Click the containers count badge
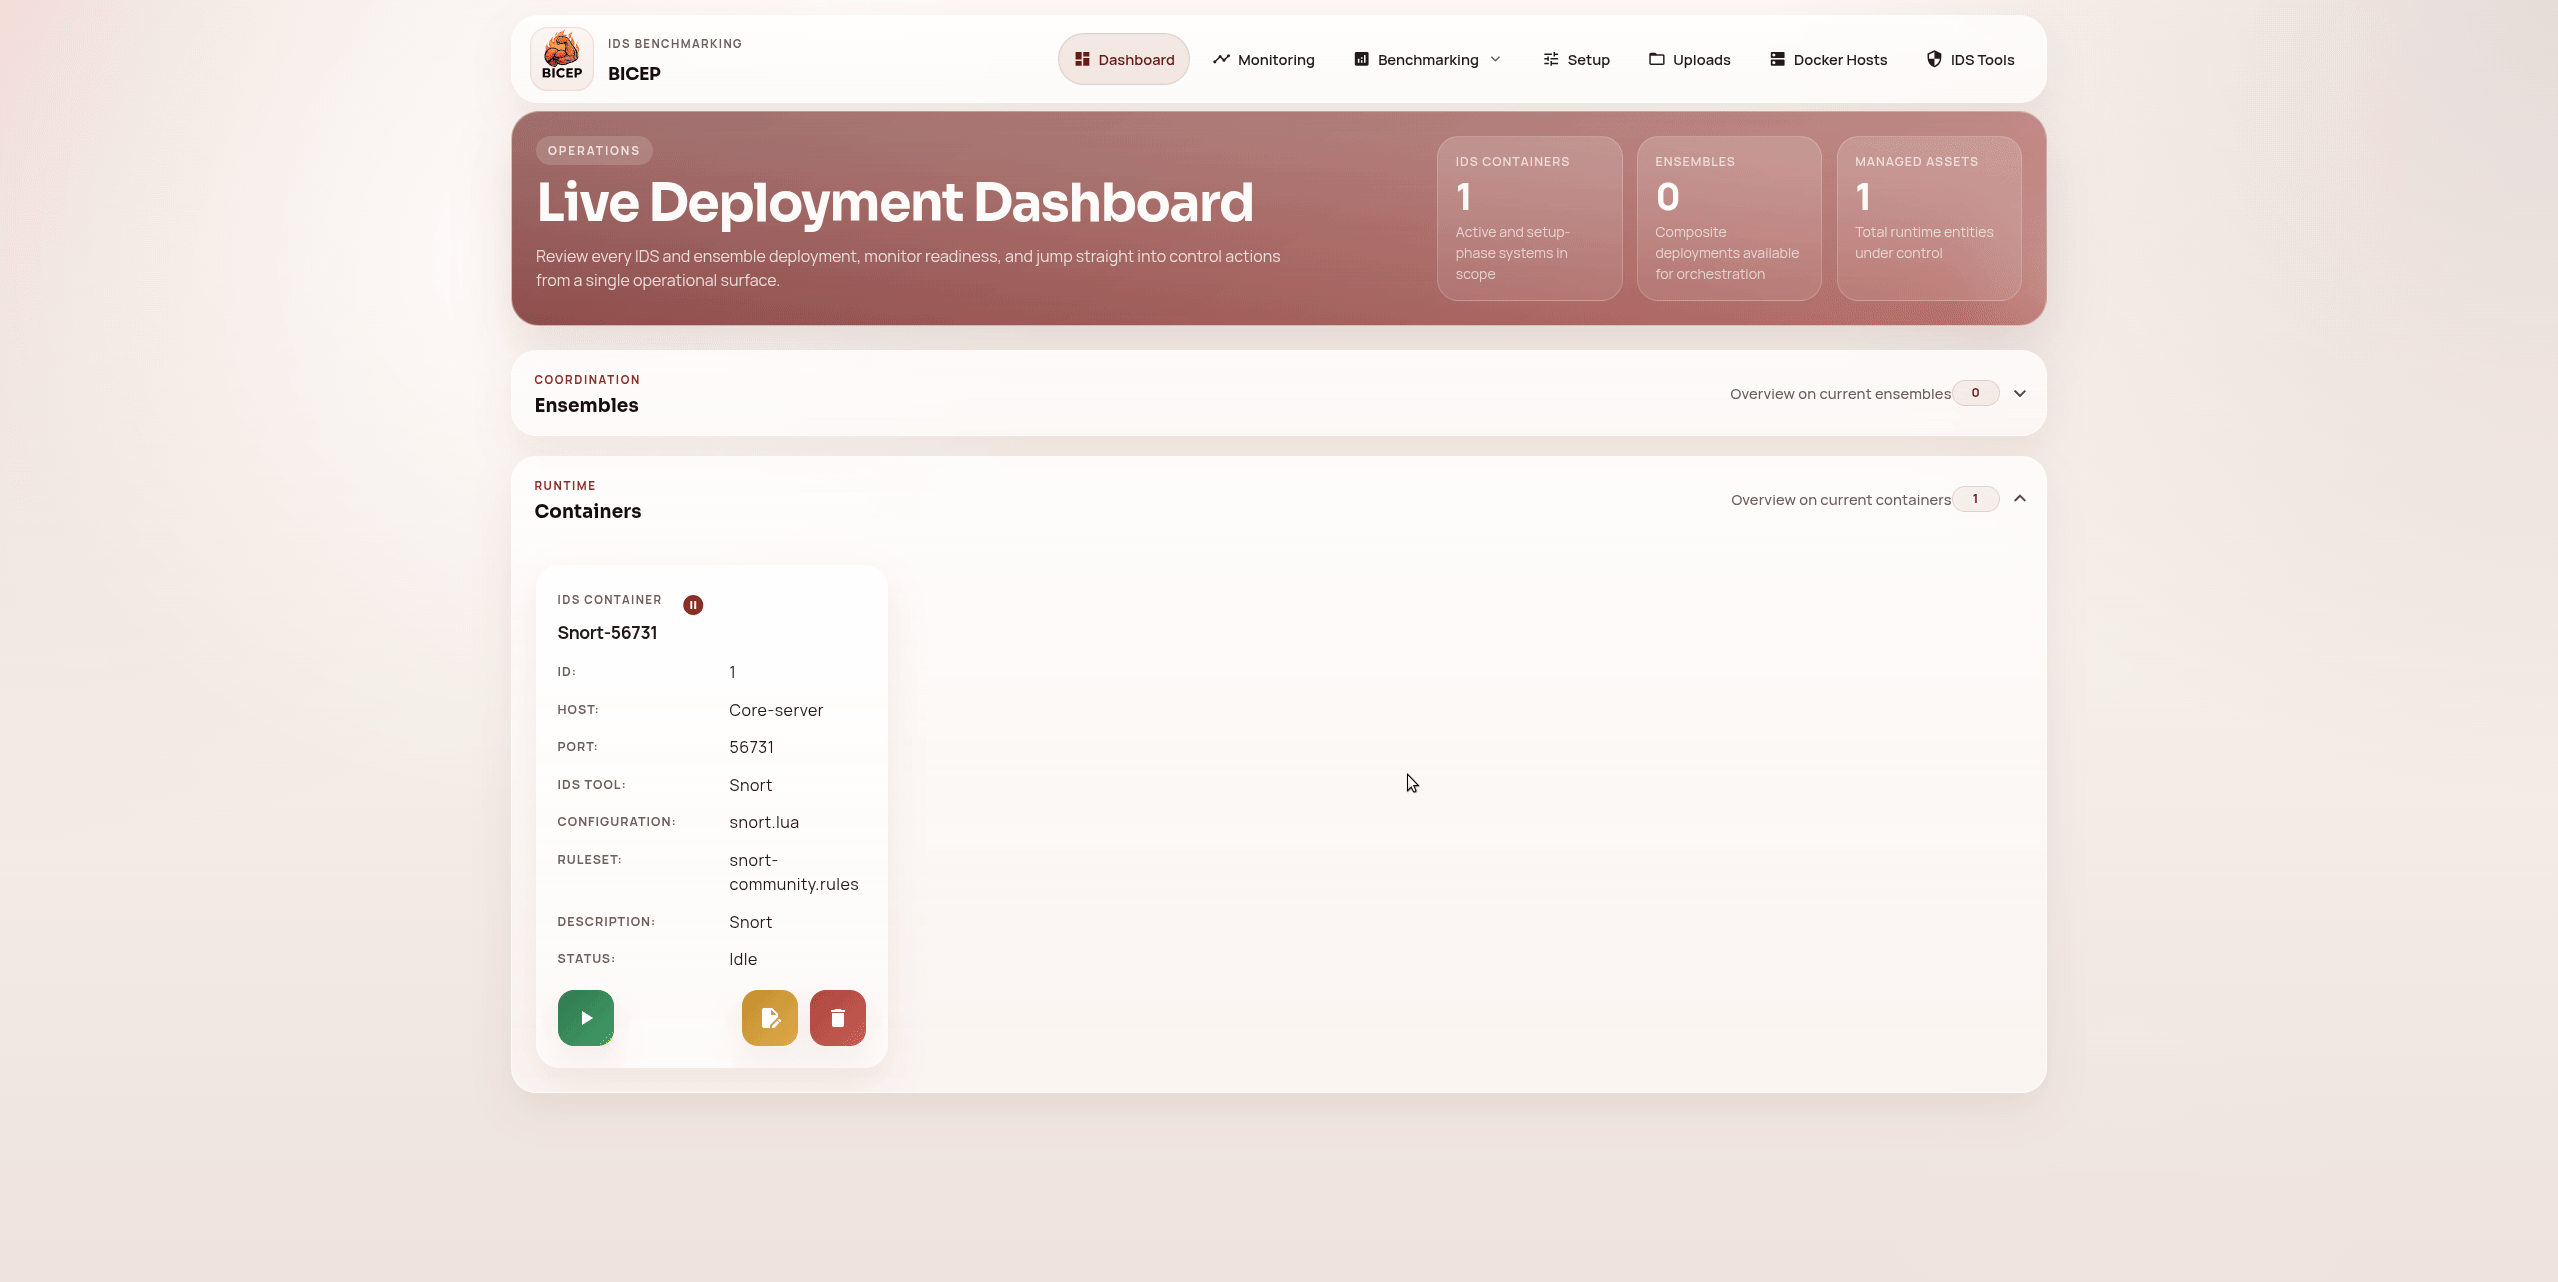The width and height of the screenshot is (2558, 1282). (1975, 499)
